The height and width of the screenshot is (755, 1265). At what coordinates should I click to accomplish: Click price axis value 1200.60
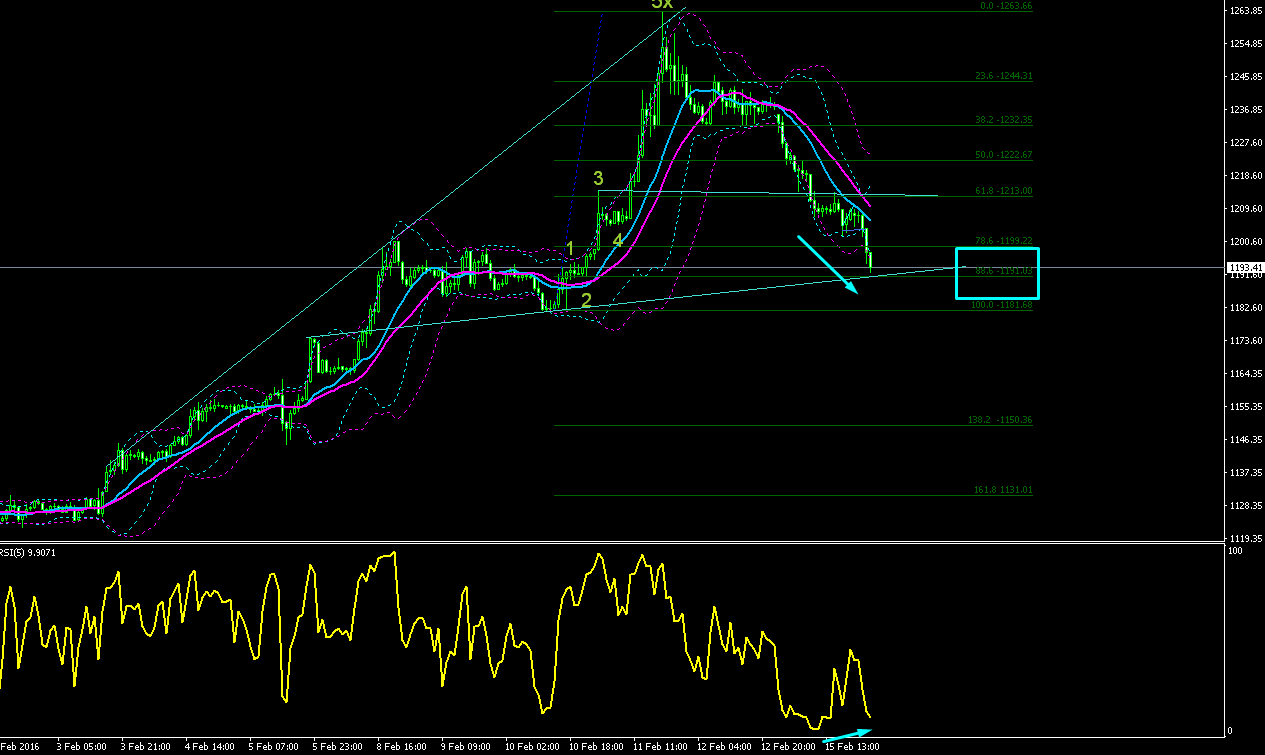(1245, 242)
